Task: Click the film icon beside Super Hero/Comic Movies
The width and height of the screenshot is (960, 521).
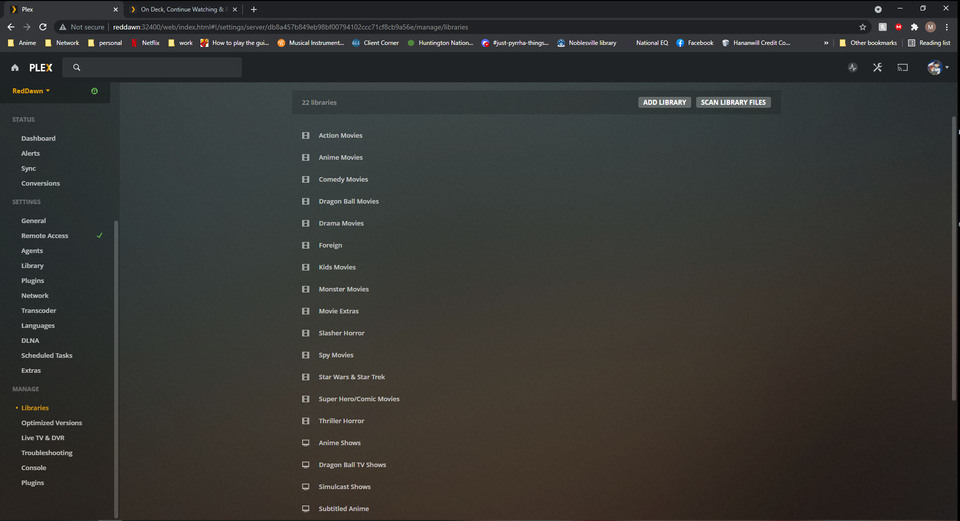Action: click(306, 399)
